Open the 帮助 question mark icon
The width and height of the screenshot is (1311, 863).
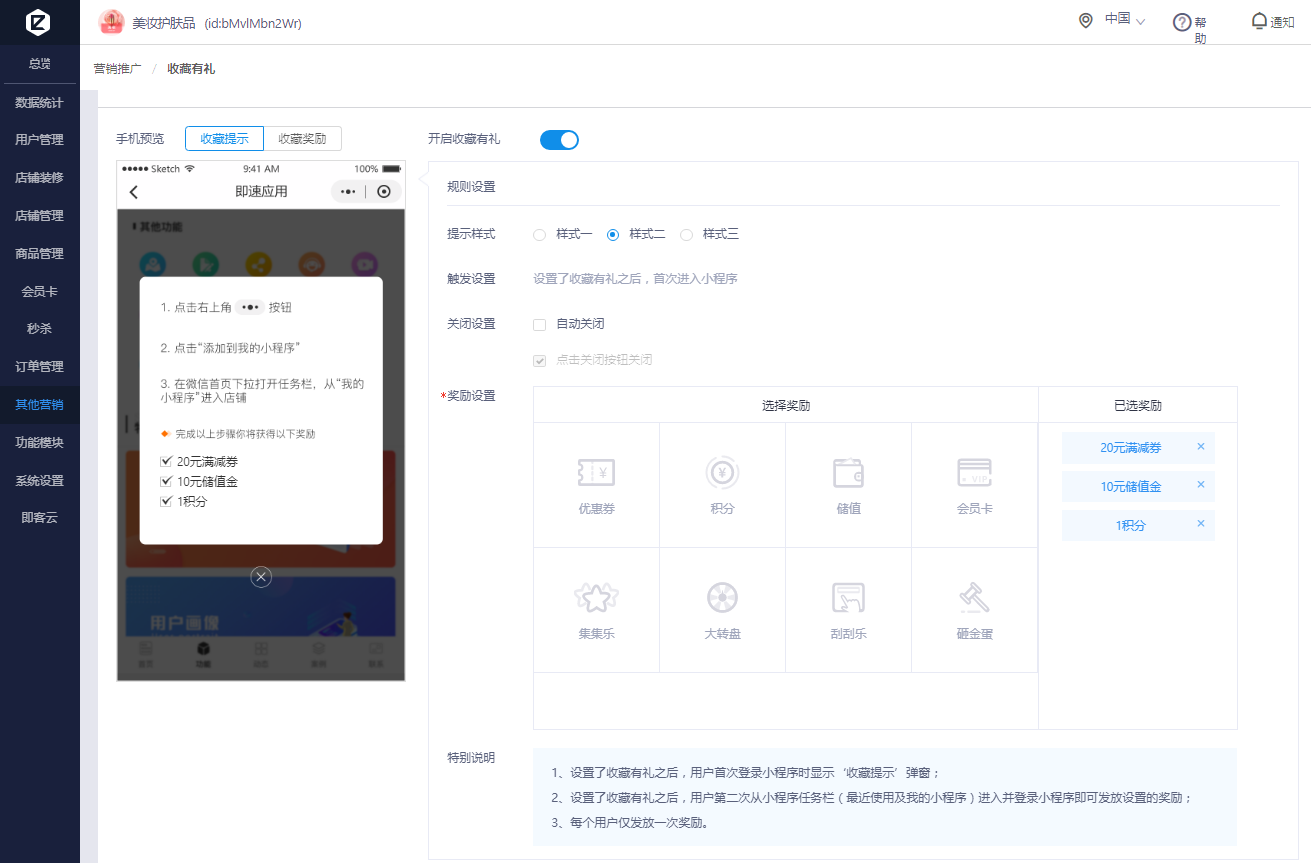pos(1182,22)
